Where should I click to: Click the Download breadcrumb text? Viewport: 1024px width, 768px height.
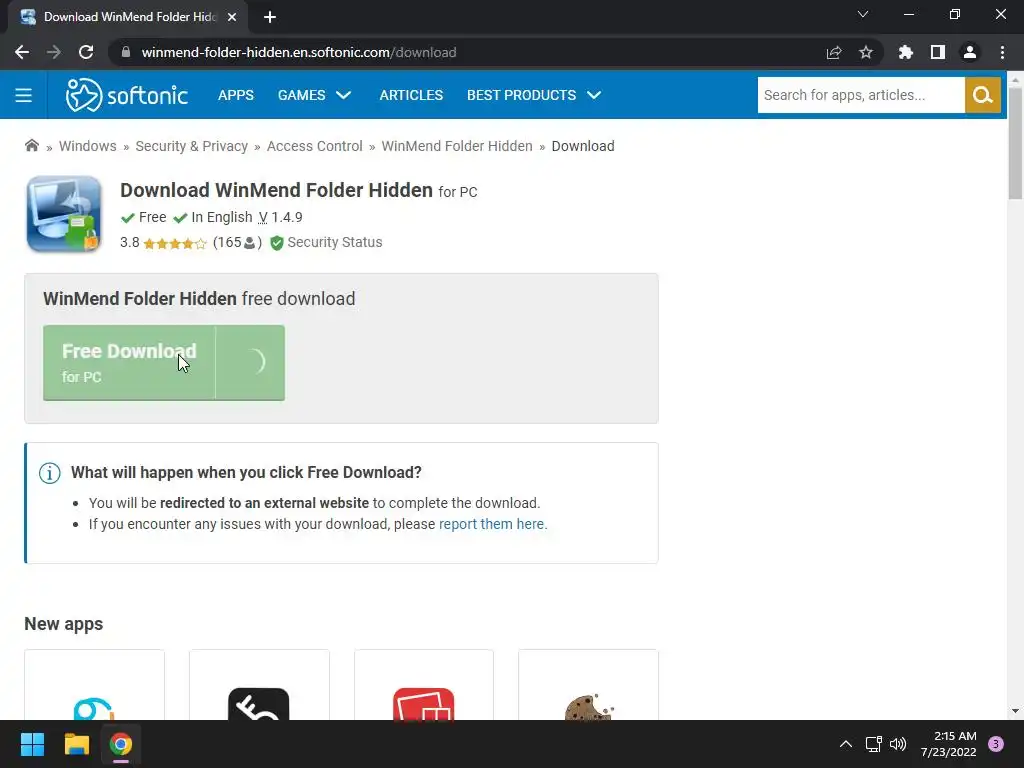point(583,146)
